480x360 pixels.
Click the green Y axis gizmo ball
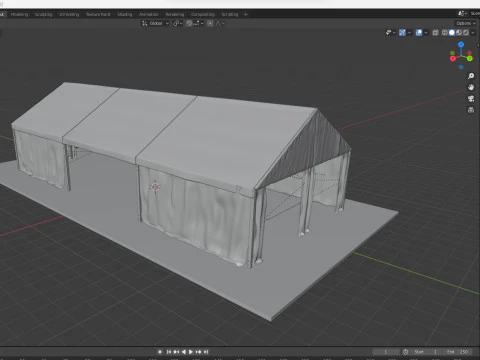pyautogui.click(x=470, y=58)
